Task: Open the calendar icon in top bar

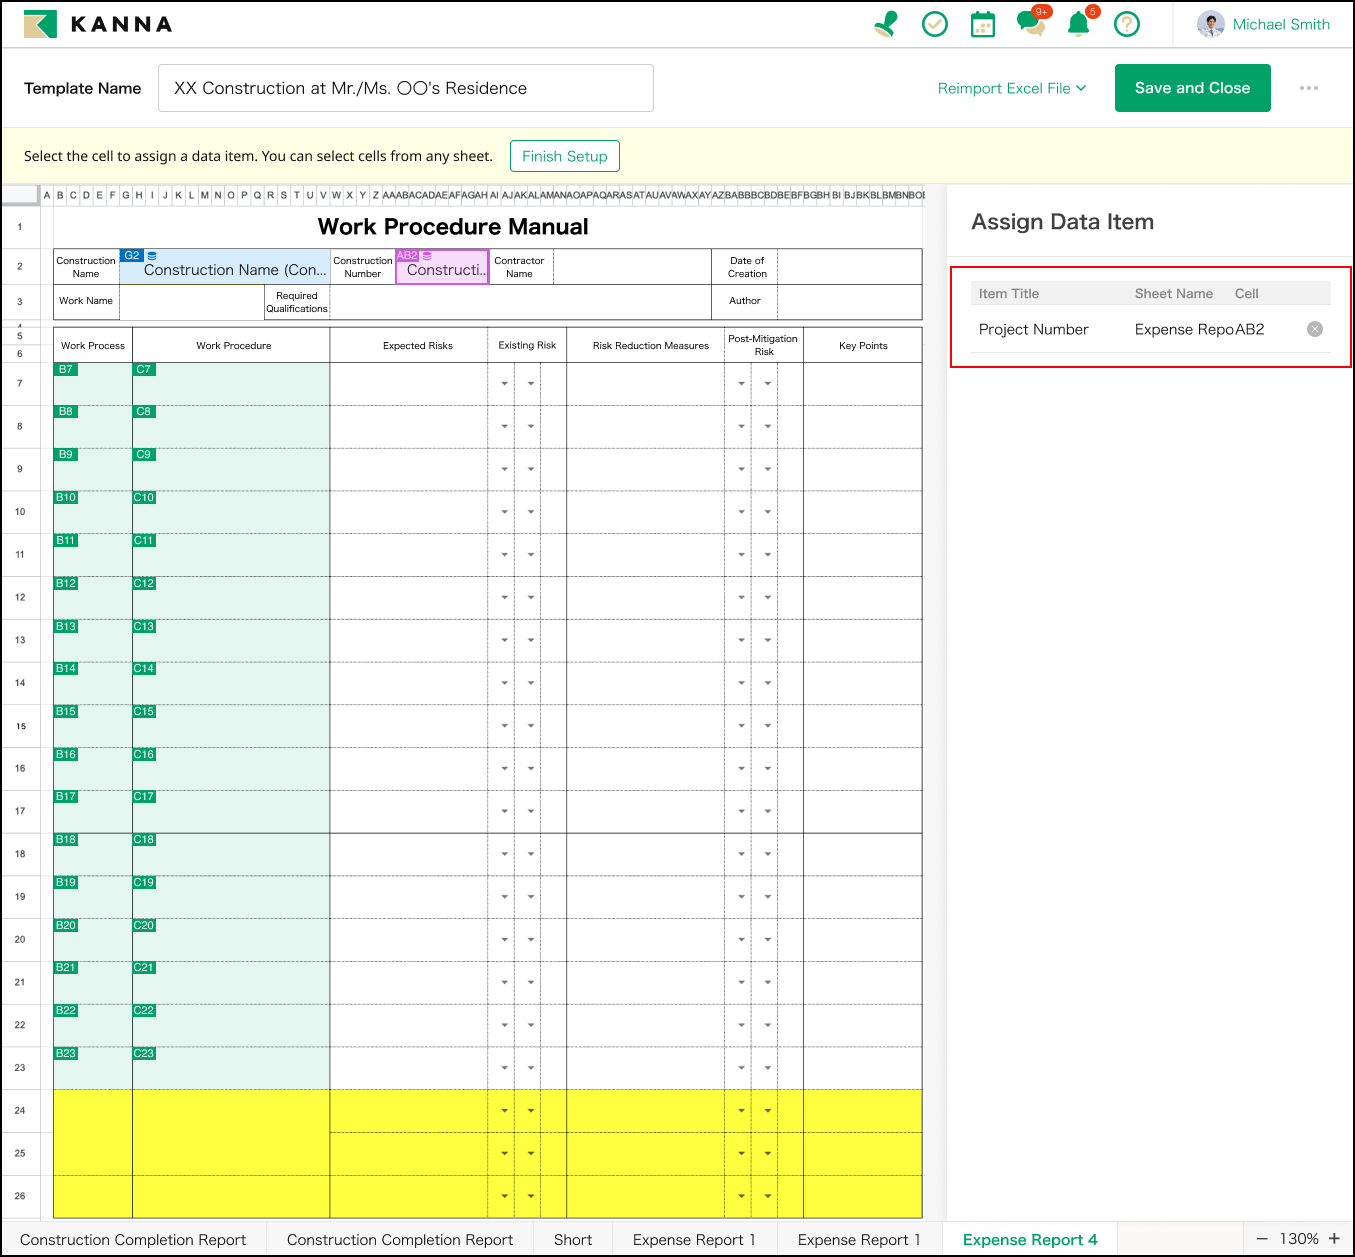Action: coord(983,24)
